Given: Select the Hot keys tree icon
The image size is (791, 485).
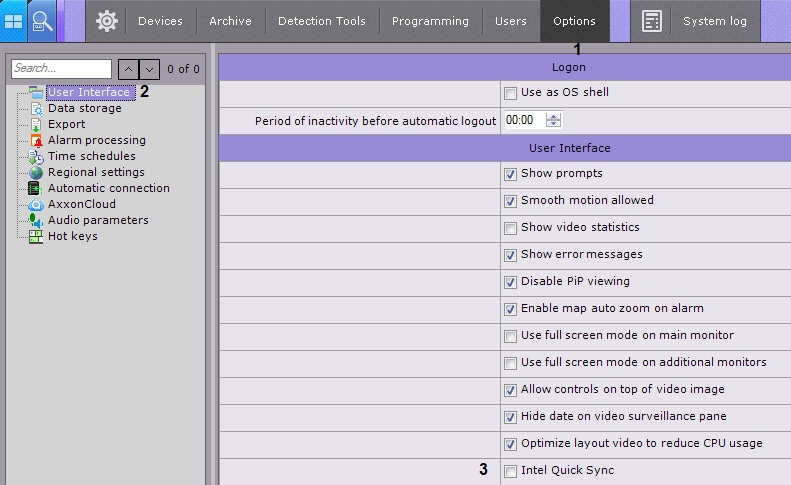Looking at the screenshot, I should (37, 236).
